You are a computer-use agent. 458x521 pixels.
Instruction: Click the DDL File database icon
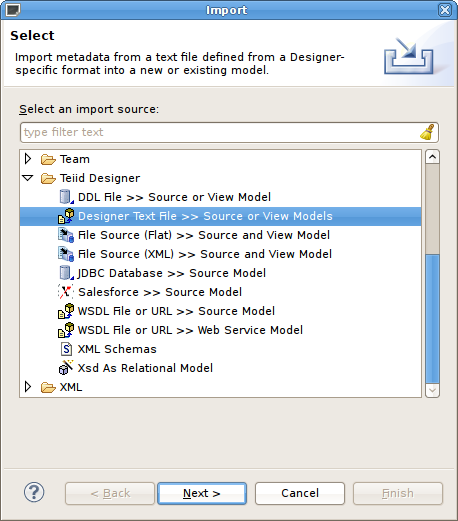[66, 197]
